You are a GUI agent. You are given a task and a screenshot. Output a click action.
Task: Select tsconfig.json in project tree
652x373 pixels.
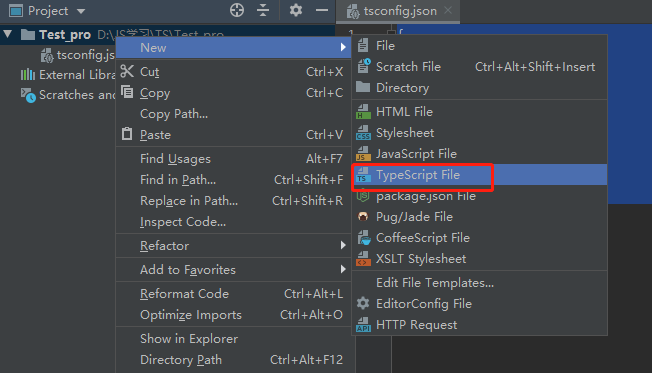(85, 54)
